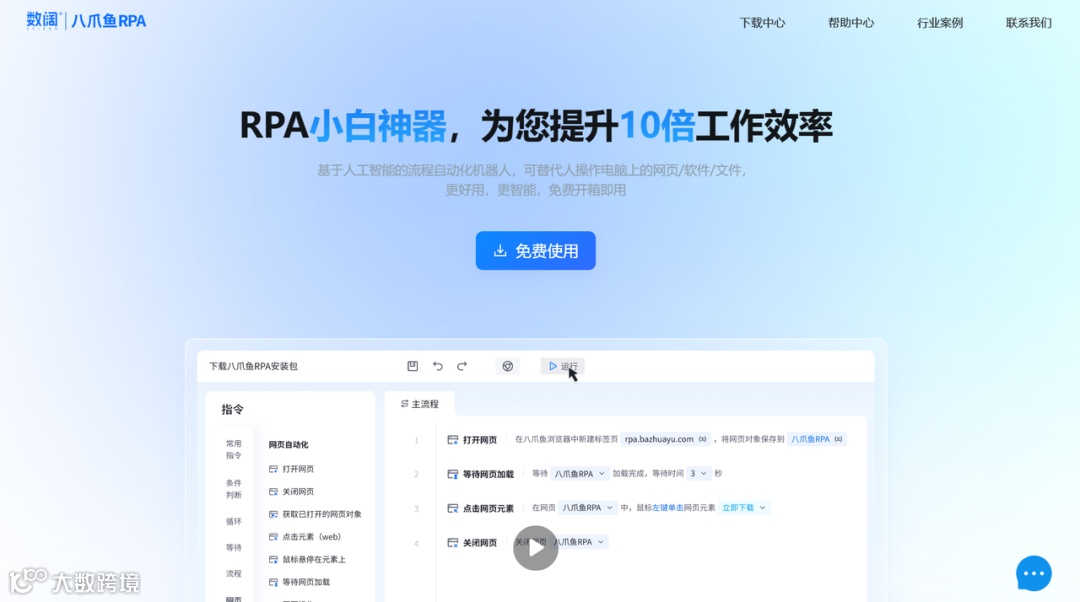
Task: Open the chat bubble in the bottom corner
Action: point(1033,572)
